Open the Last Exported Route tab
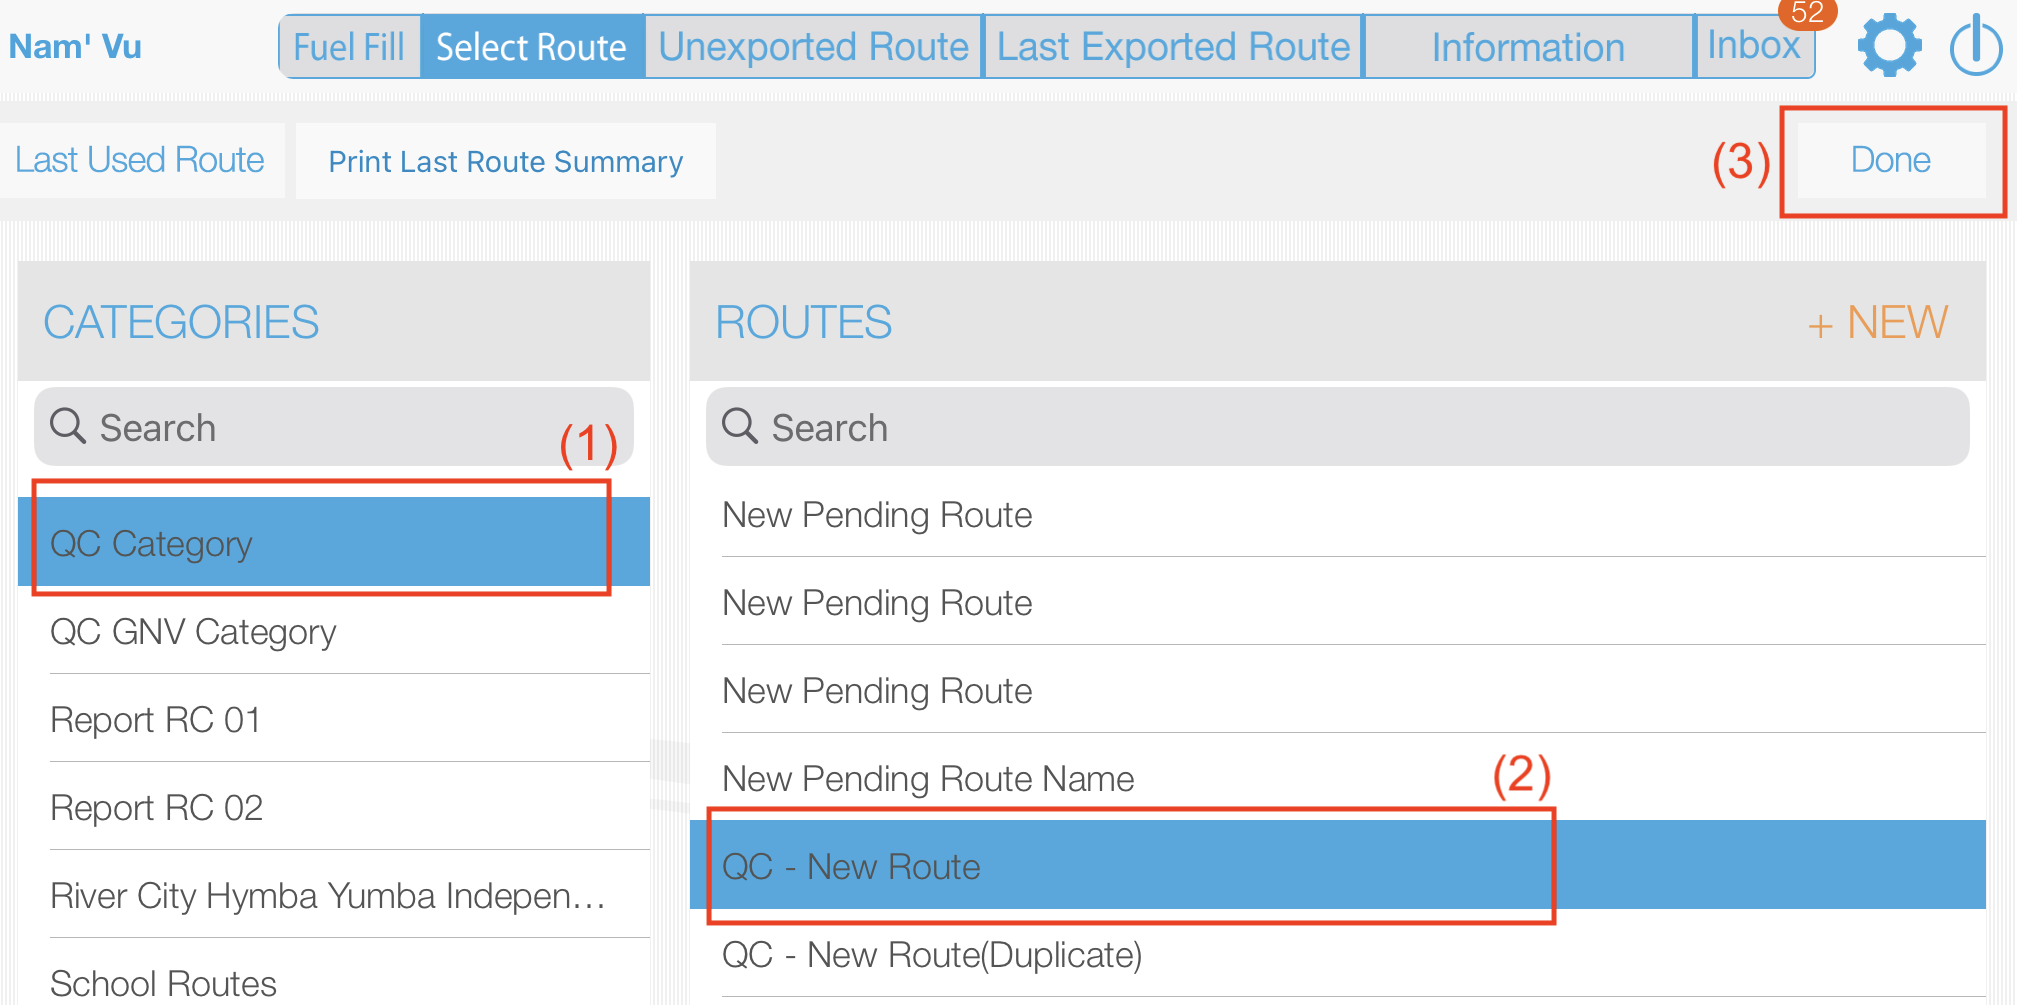 1171,45
